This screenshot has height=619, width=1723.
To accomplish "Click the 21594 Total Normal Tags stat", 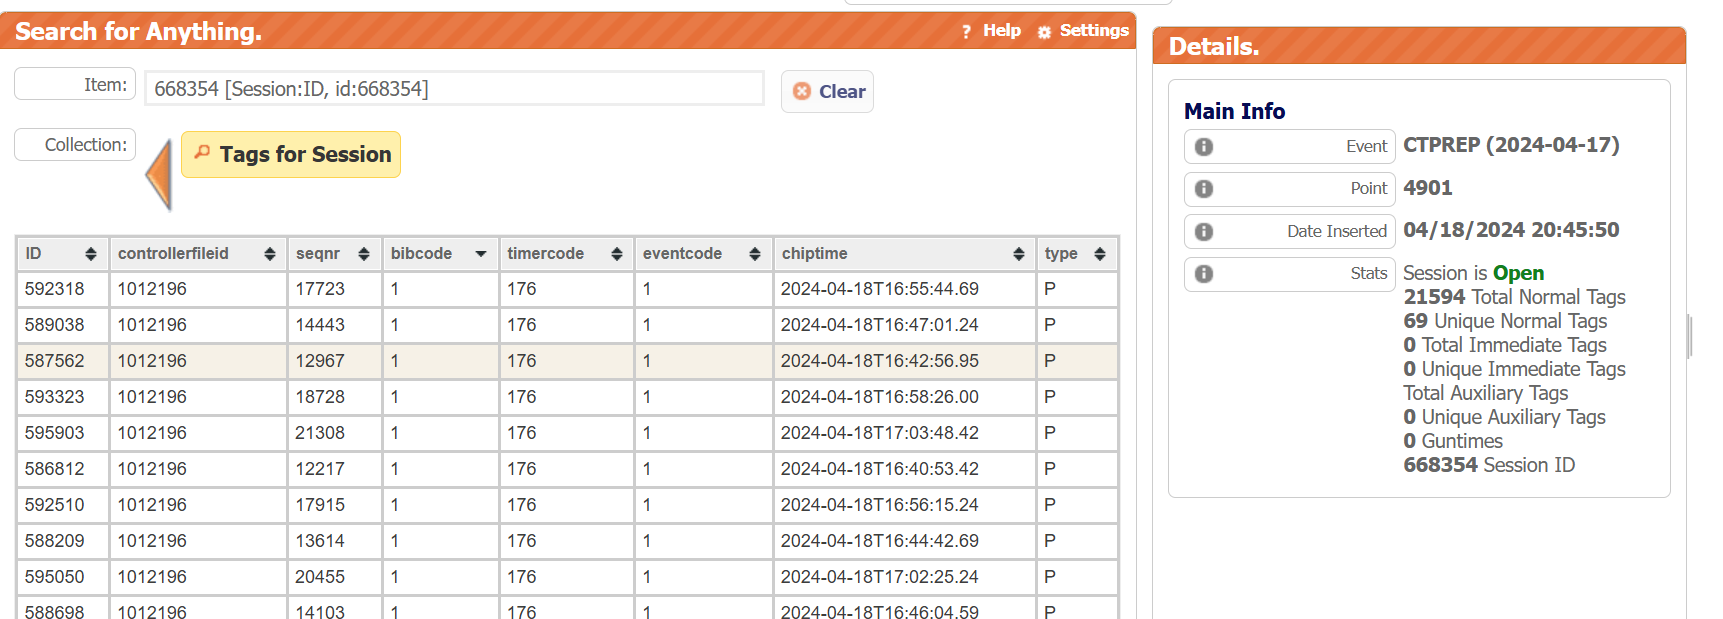I will [x=1514, y=297].
